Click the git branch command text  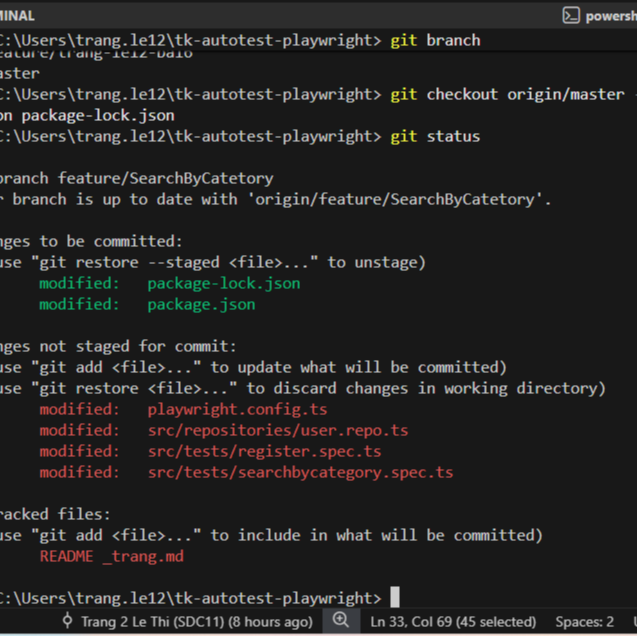[x=435, y=40]
